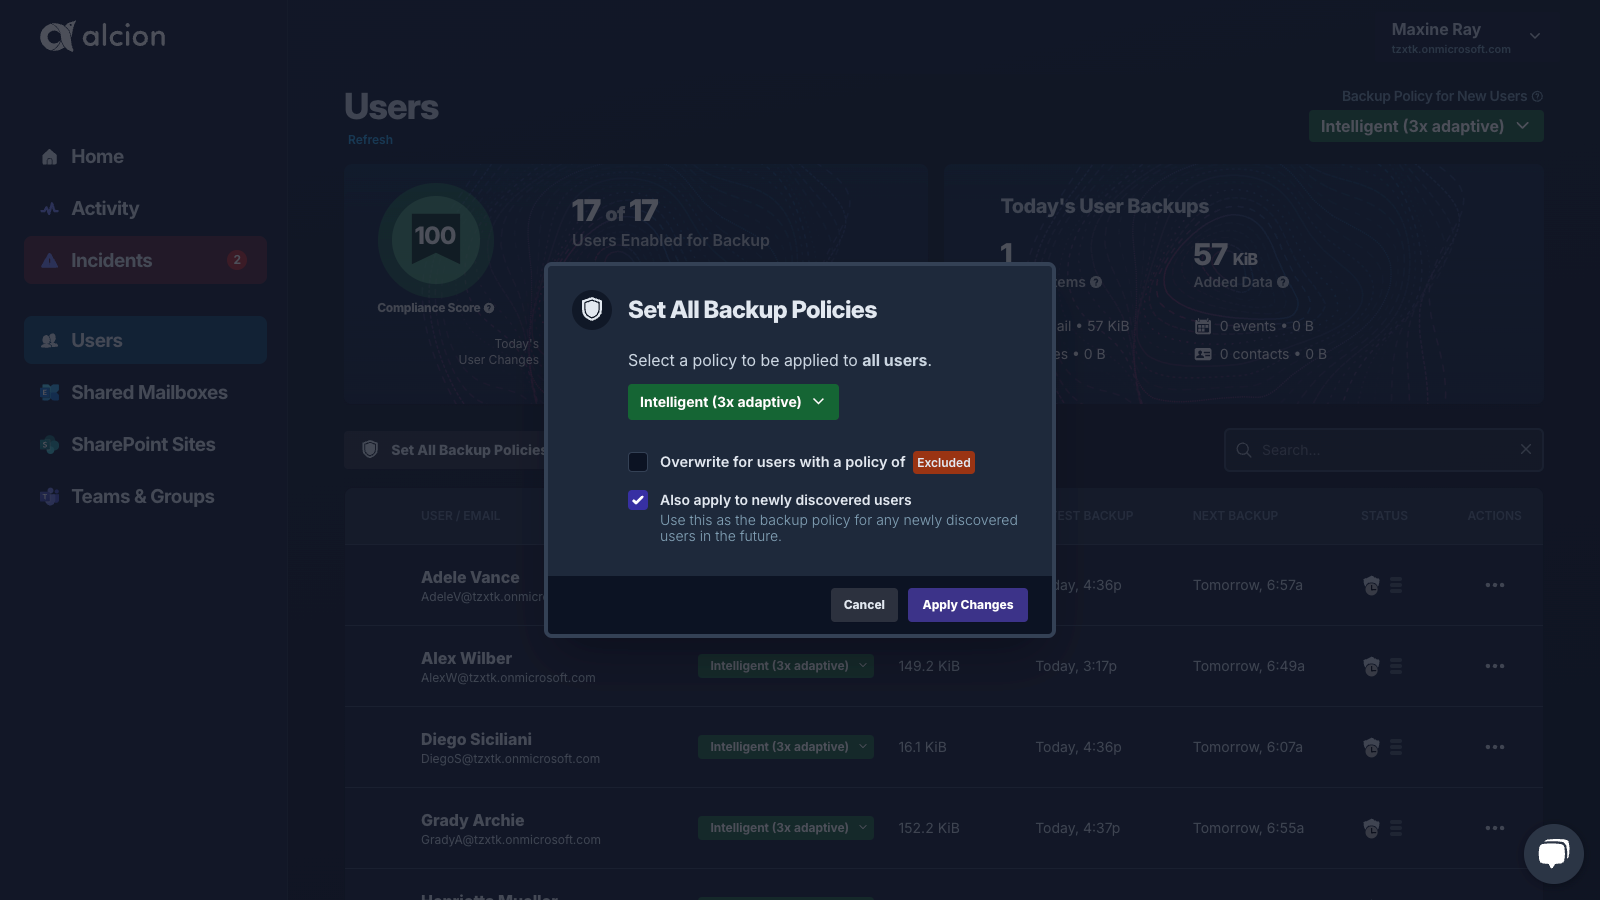
Task: Select the Users icon in the sidebar
Action: pyautogui.click(x=48, y=340)
